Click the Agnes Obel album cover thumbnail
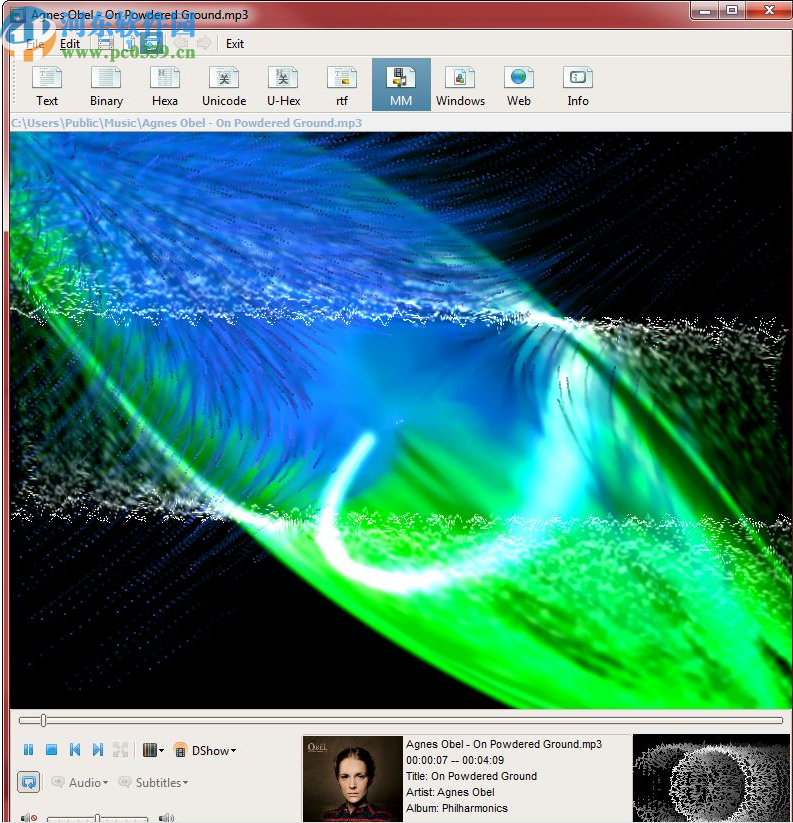The height and width of the screenshot is (823, 793). (x=353, y=778)
